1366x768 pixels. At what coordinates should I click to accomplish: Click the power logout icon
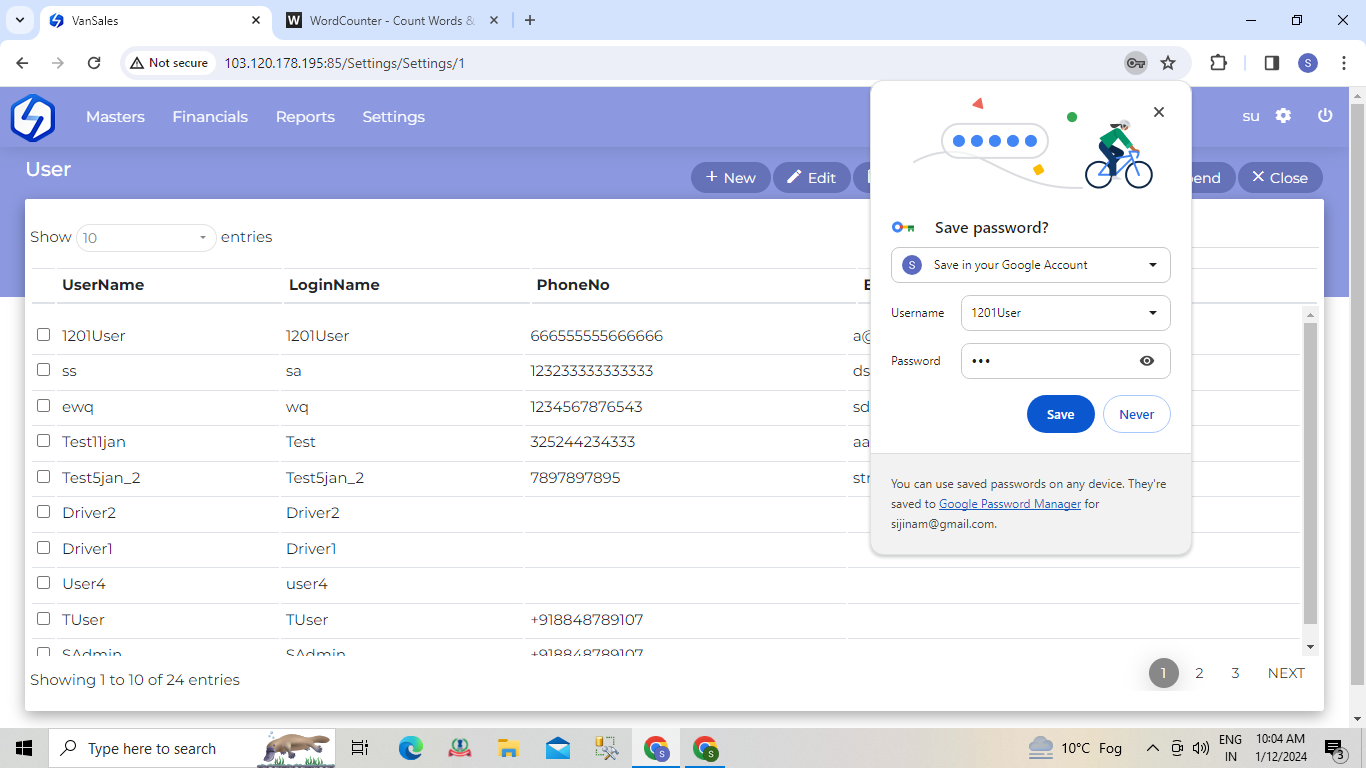click(x=1325, y=116)
